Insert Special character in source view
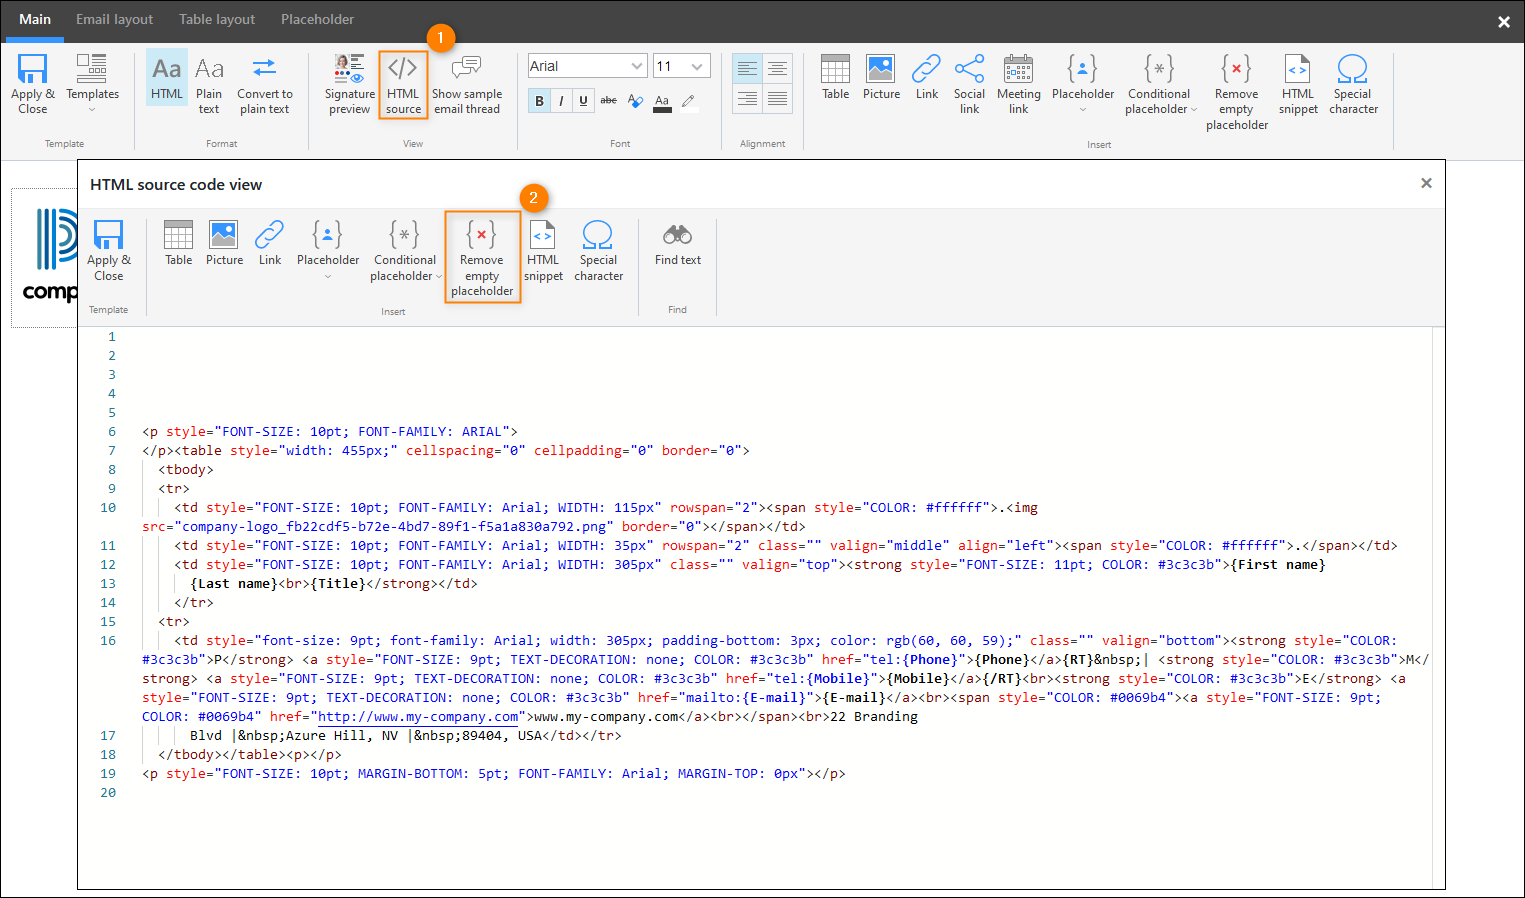This screenshot has height=898, width=1525. (x=598, y=251)
